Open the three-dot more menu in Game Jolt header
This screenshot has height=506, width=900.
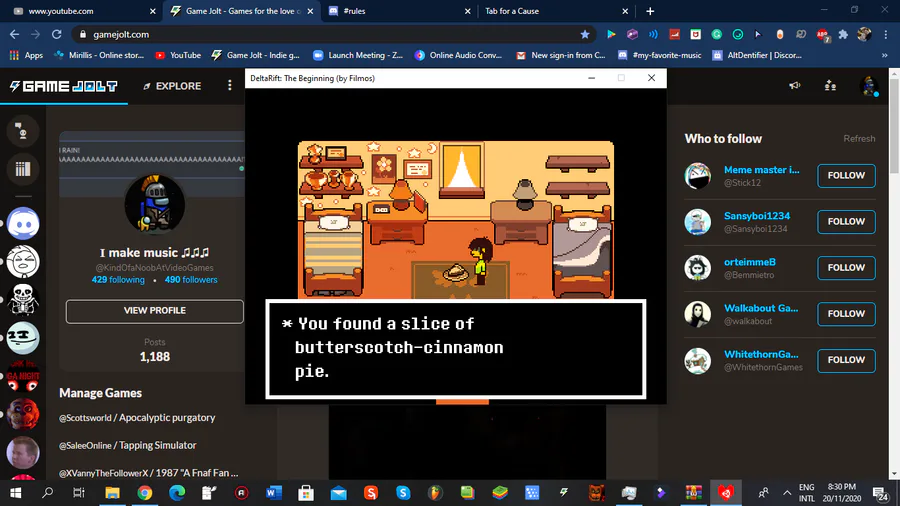click(x=230, y=85)
